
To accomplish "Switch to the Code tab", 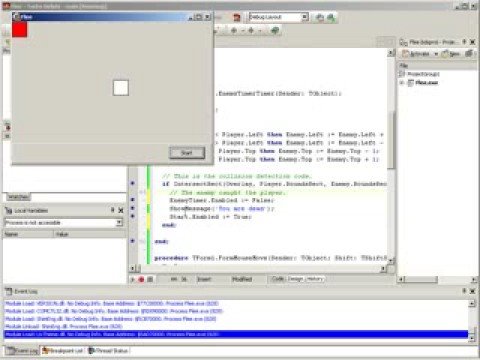I will pos(278,279).
